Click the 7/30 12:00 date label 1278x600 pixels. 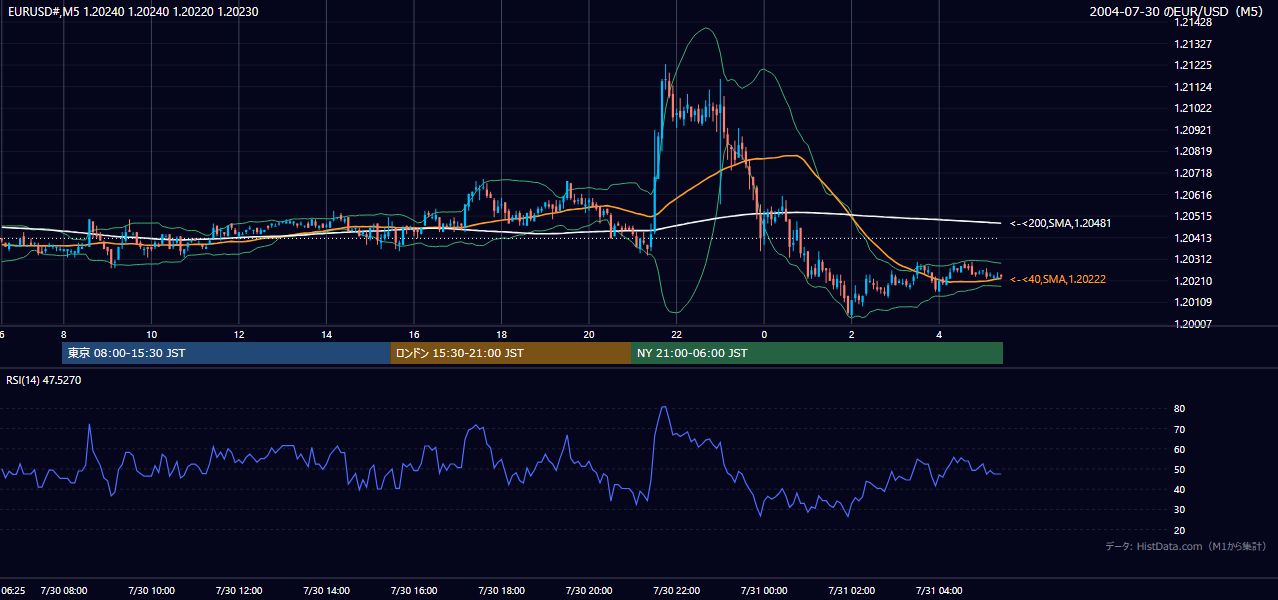[x=239, y=591]
